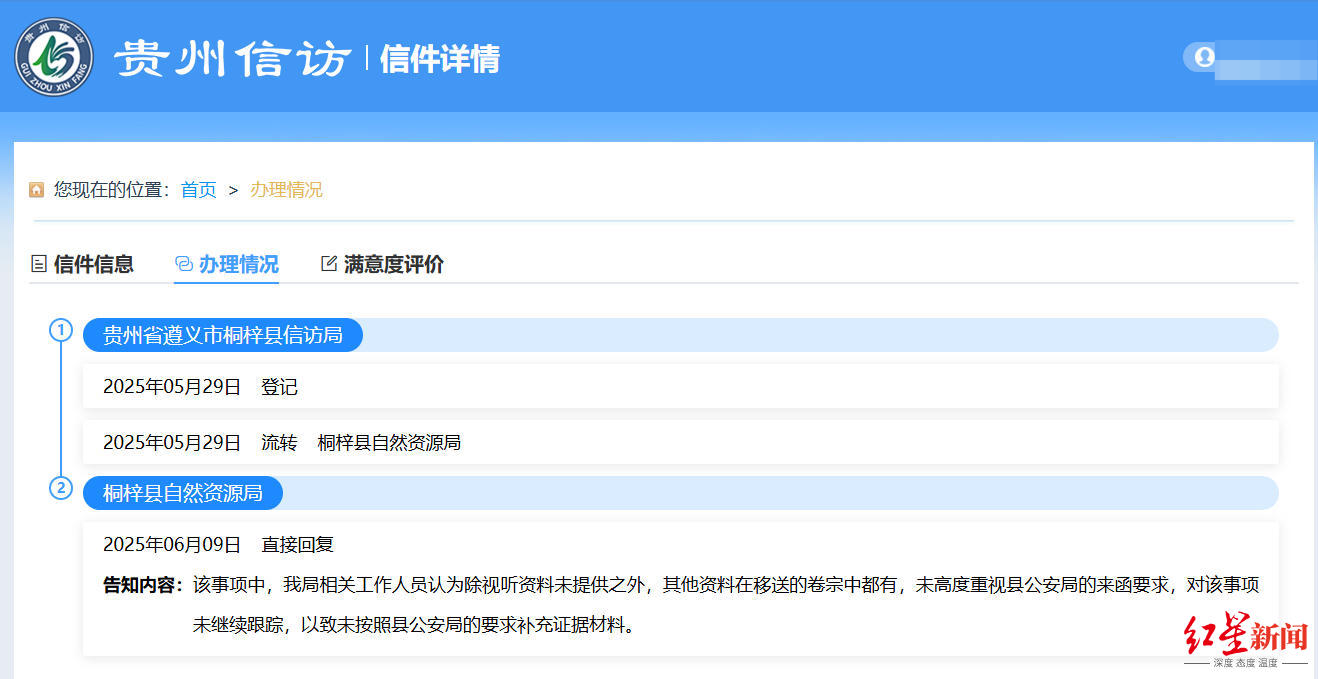Image resolution: width=1318 pixels, height=679 pixels.
Task: Click the 直接回复 reply record
Action: 219,544
